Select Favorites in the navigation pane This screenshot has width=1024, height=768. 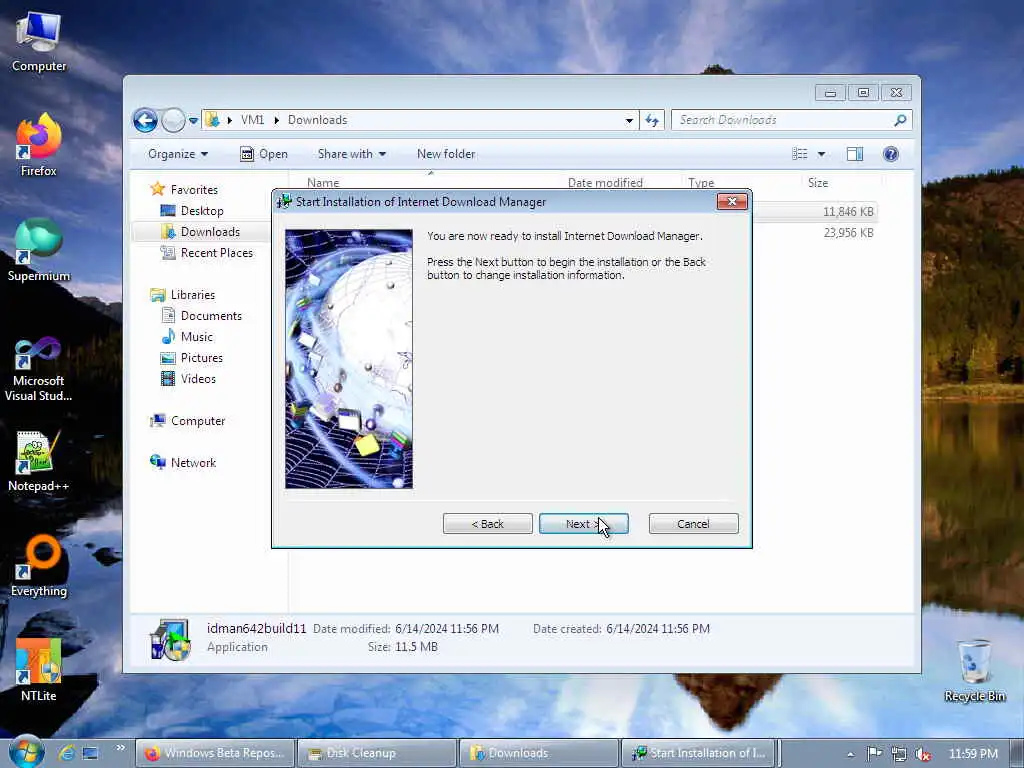tap(194, 189)
